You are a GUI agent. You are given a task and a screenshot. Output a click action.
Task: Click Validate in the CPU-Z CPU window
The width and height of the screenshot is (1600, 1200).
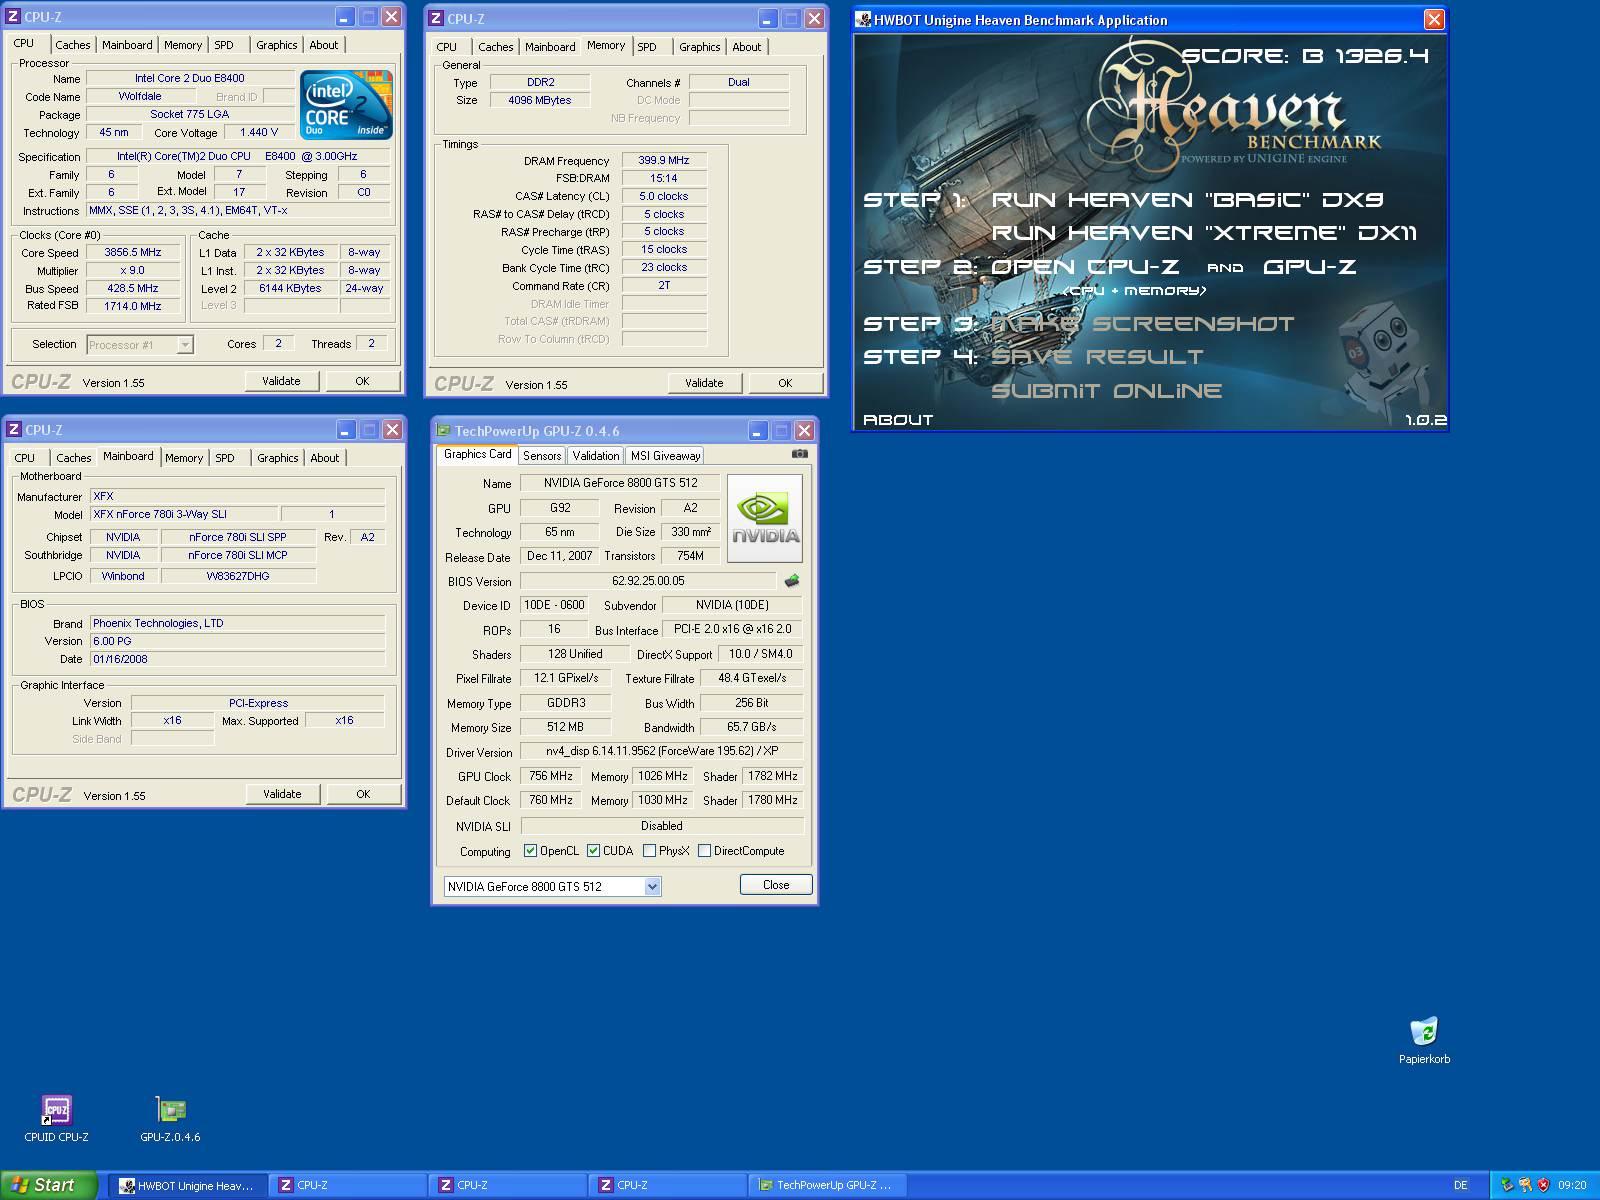tap(281, 381)
